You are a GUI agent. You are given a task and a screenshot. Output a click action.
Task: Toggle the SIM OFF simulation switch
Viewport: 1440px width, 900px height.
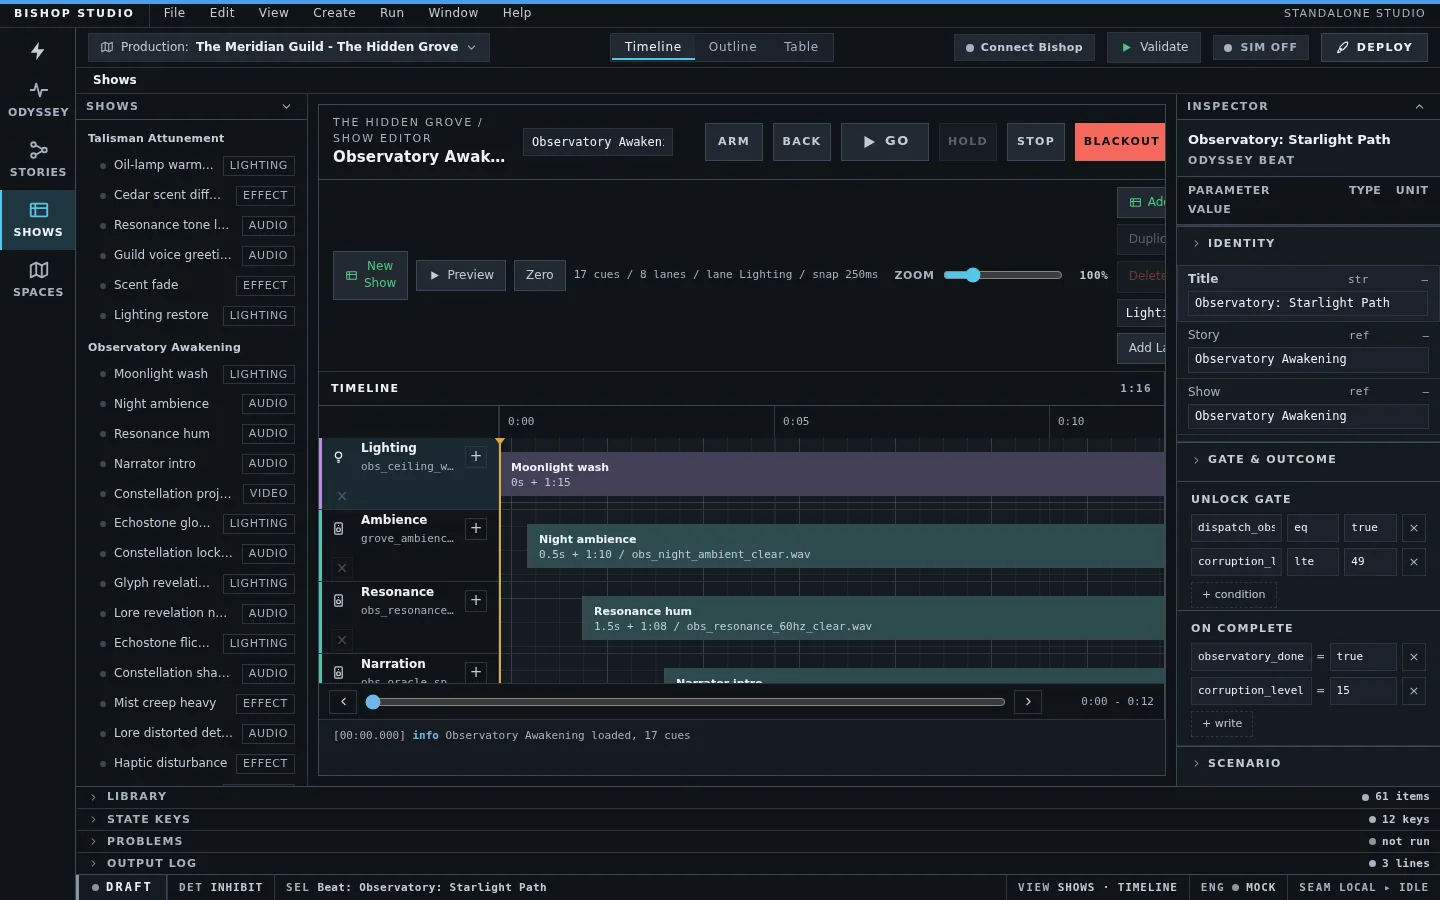pos(1260,47)
